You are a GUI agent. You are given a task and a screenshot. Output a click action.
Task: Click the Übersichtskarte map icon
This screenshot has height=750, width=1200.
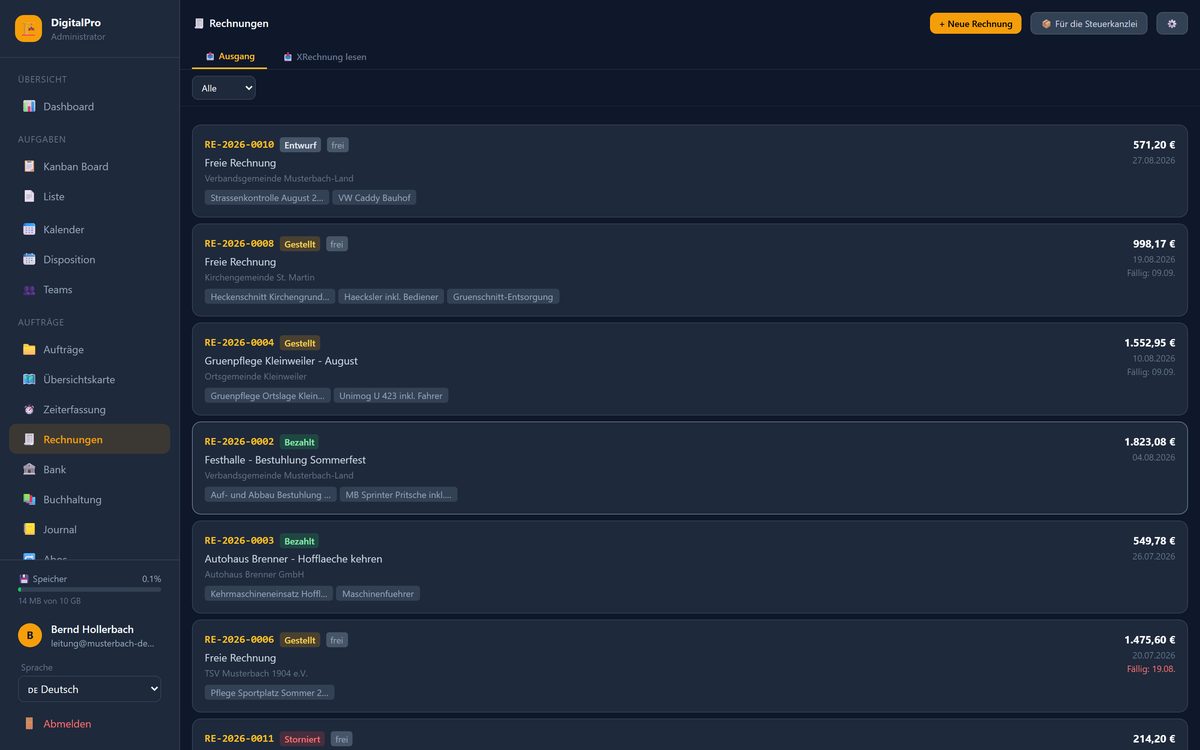point(29,380)
